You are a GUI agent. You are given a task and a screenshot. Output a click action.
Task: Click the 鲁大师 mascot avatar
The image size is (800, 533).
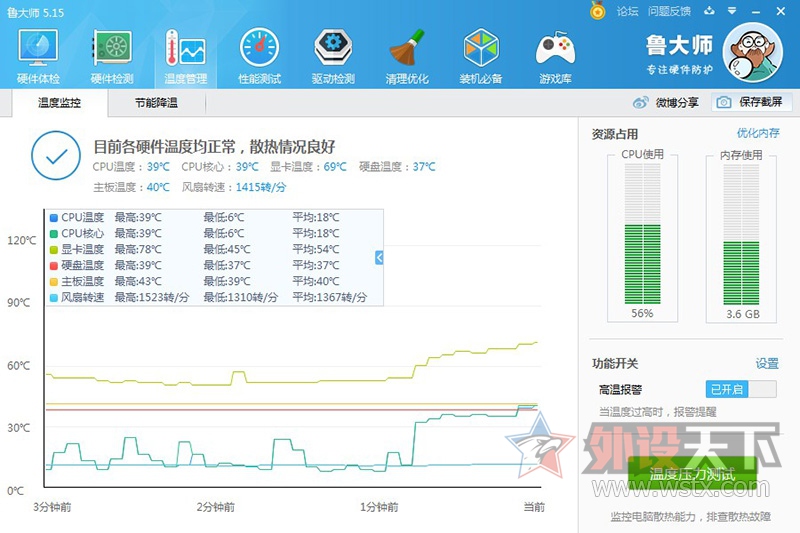753,52
